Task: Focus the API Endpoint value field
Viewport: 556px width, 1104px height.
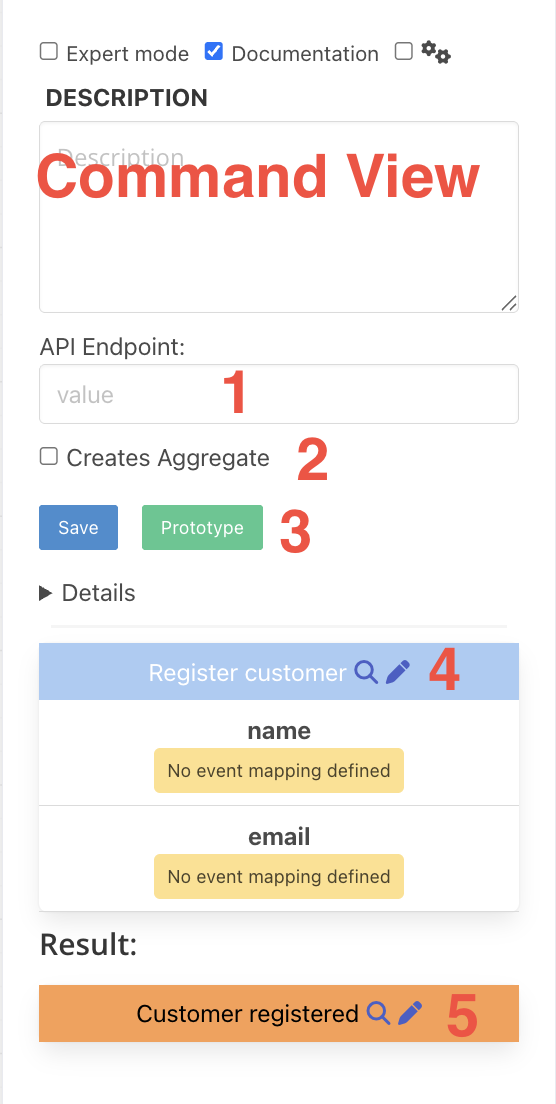Action: pos(279,394)
